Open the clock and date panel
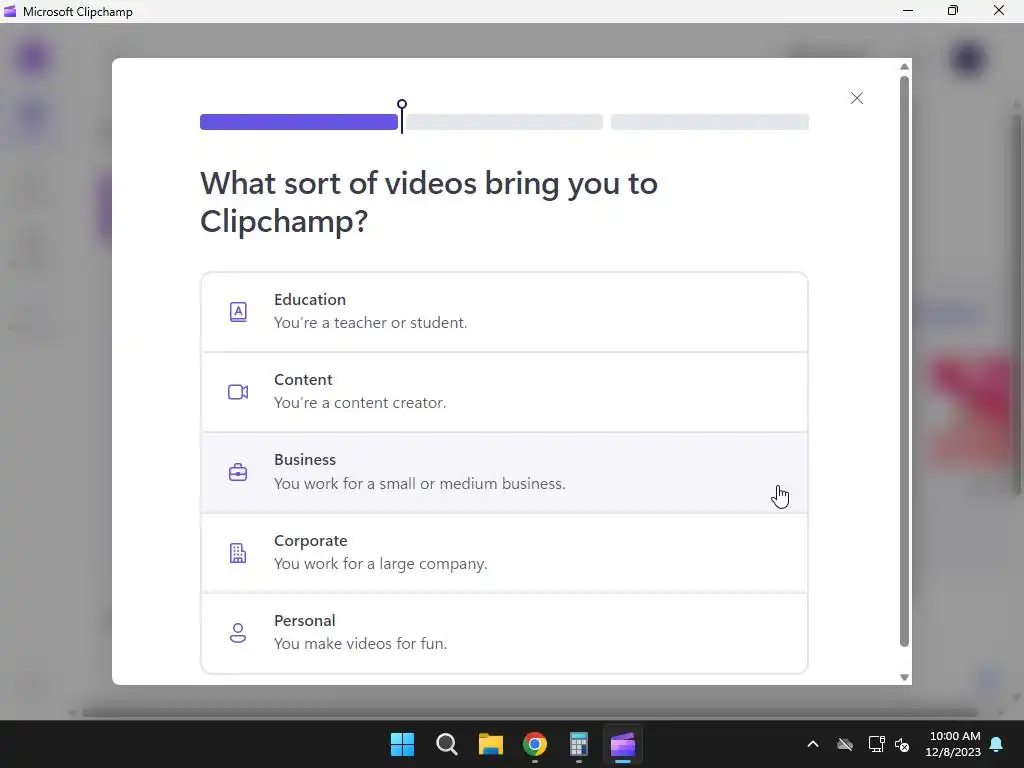 click(953, 744)
